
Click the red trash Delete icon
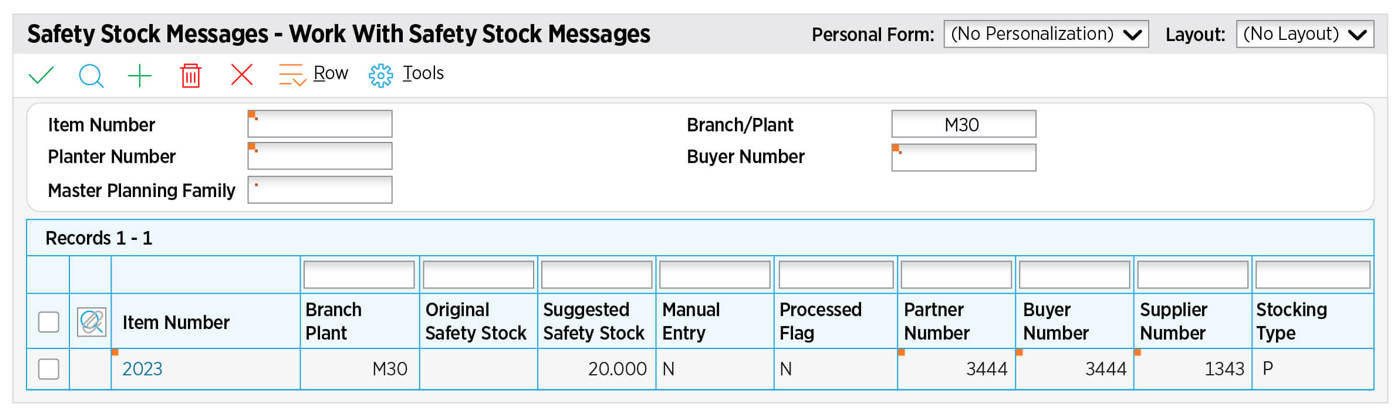190,75
